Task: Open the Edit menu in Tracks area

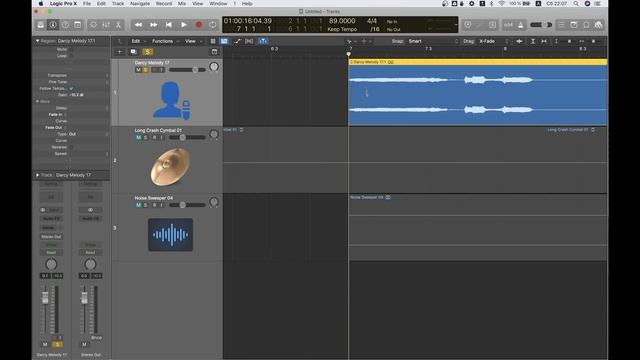Action: coord(138,41)
